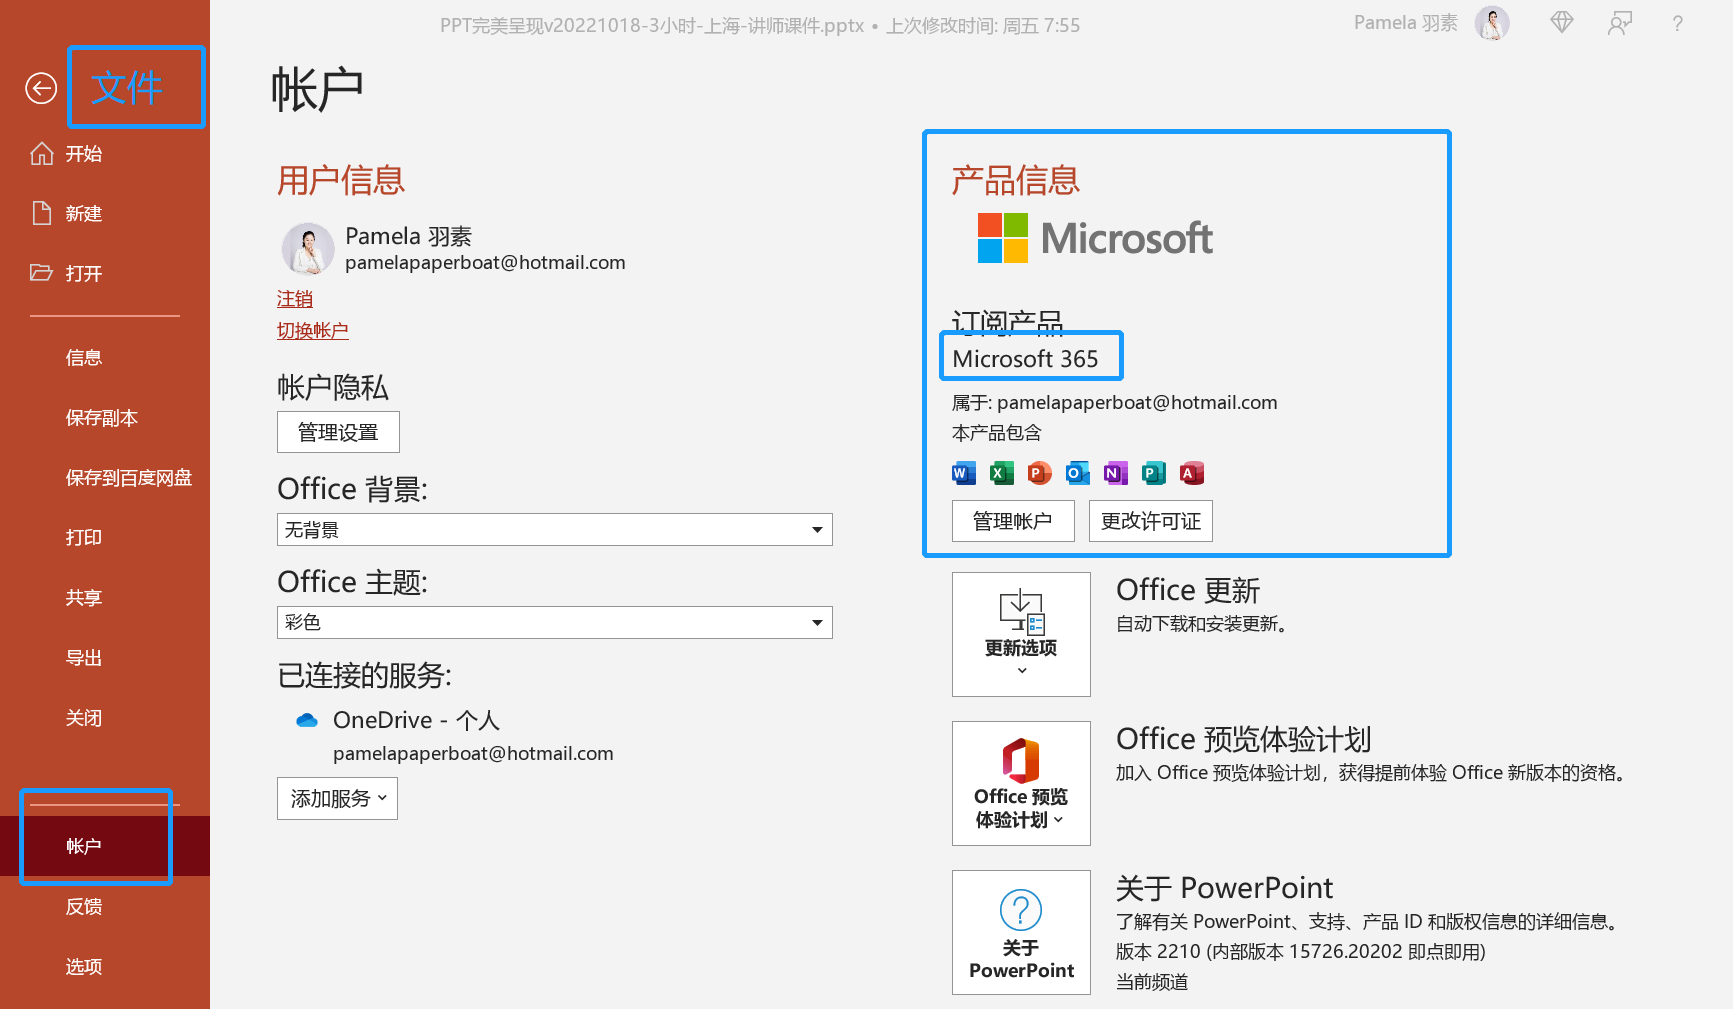Select 反馈 in the sidebar
1733x1009 pixels.
[x=84, y=906]
